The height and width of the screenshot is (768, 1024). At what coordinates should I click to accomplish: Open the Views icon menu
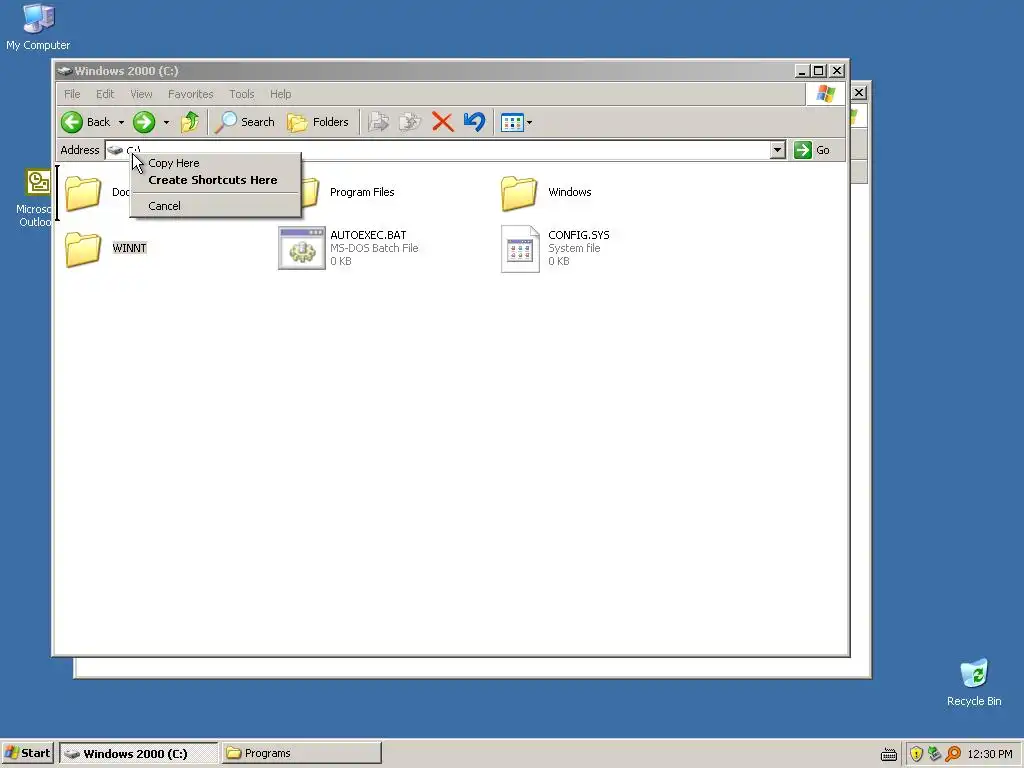point(516,122)
